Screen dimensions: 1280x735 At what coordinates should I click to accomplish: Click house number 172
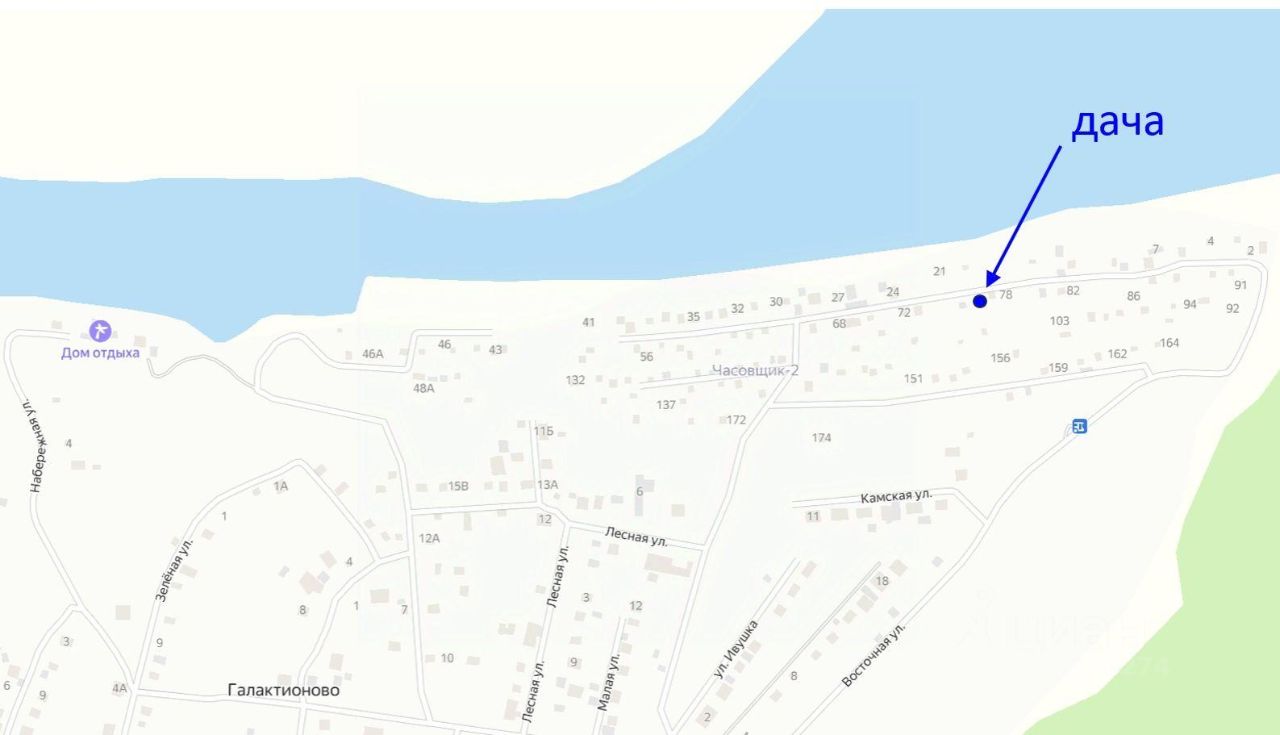click(x=737, y=420)
